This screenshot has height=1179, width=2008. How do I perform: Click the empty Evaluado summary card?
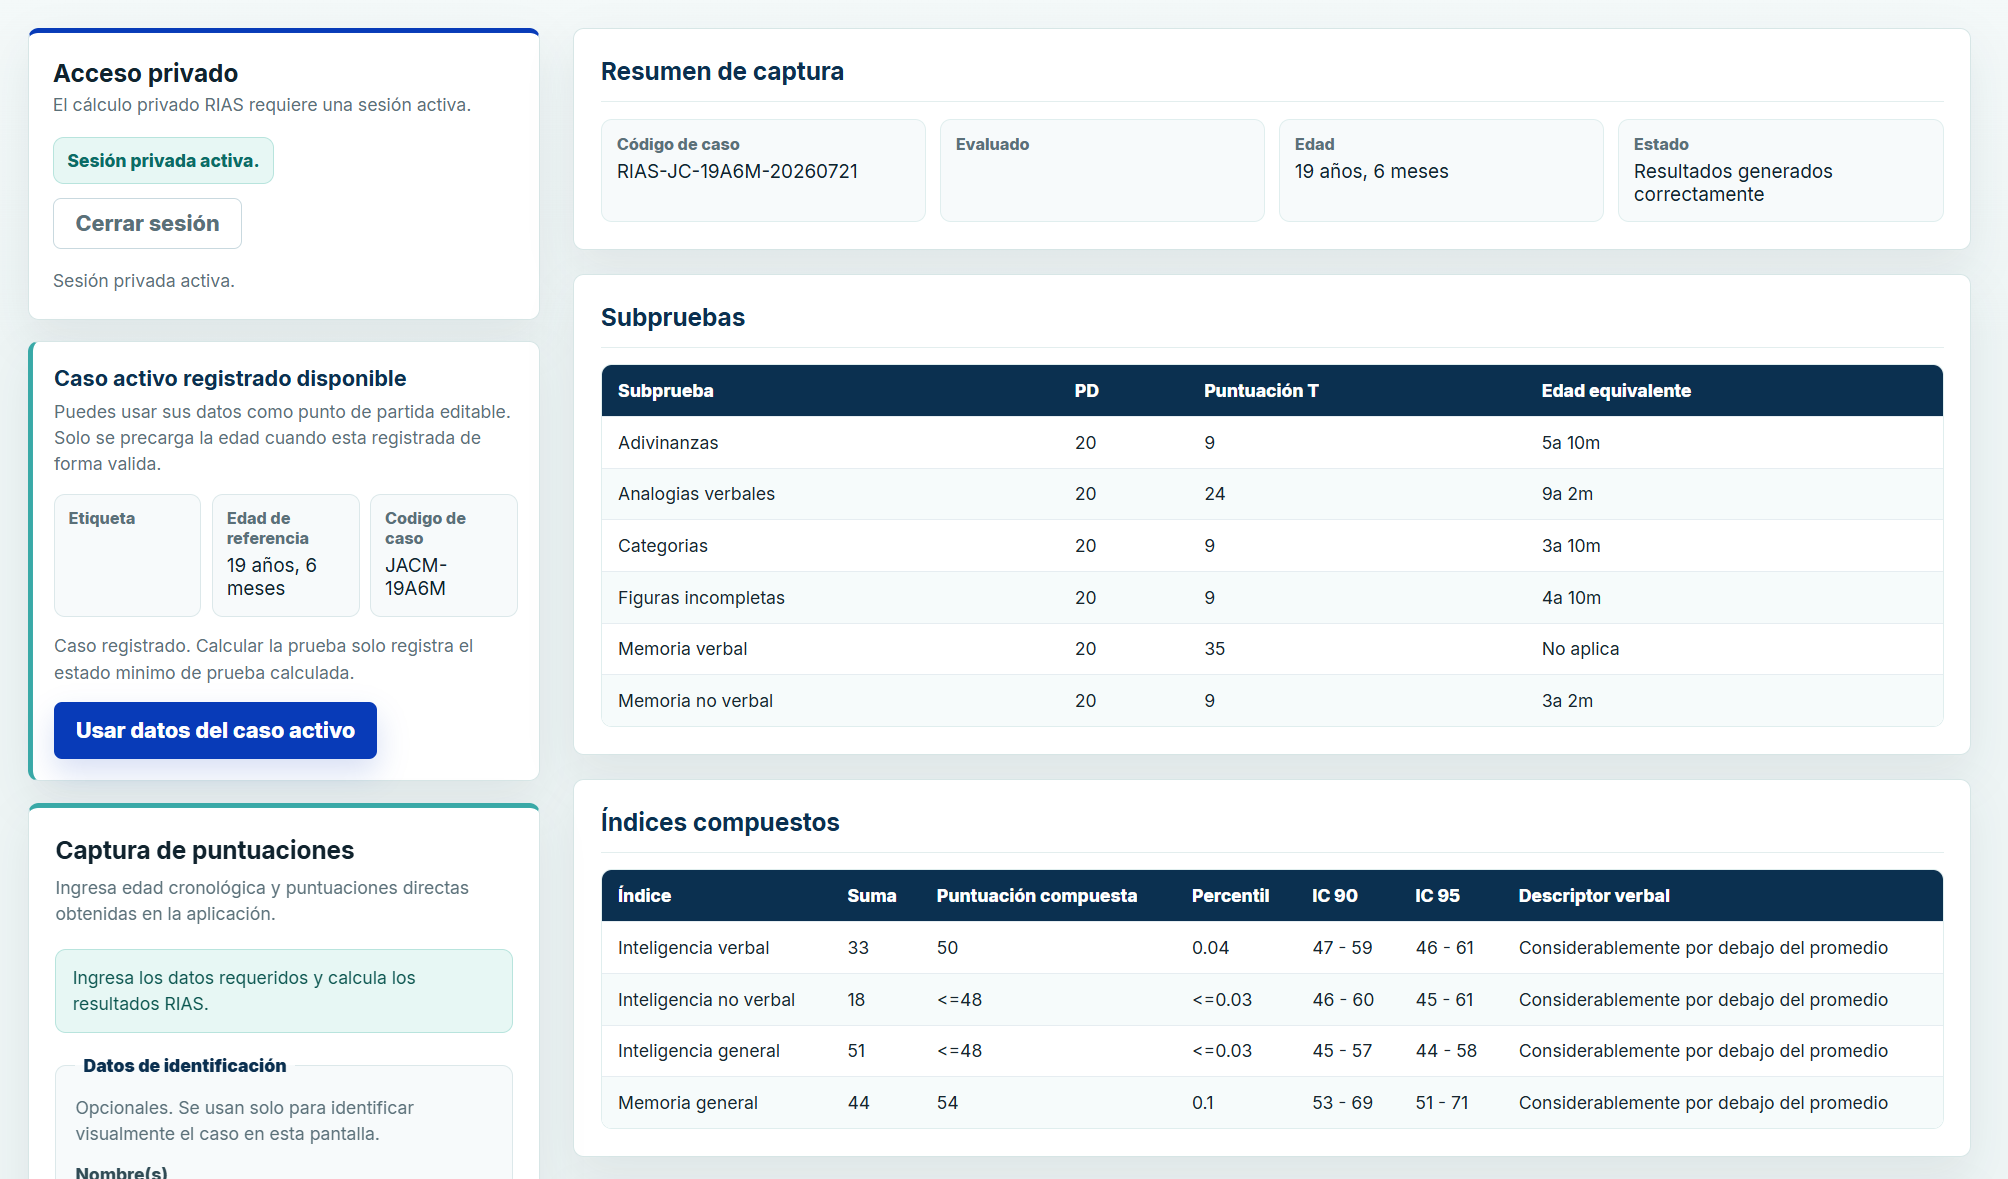1102,170
